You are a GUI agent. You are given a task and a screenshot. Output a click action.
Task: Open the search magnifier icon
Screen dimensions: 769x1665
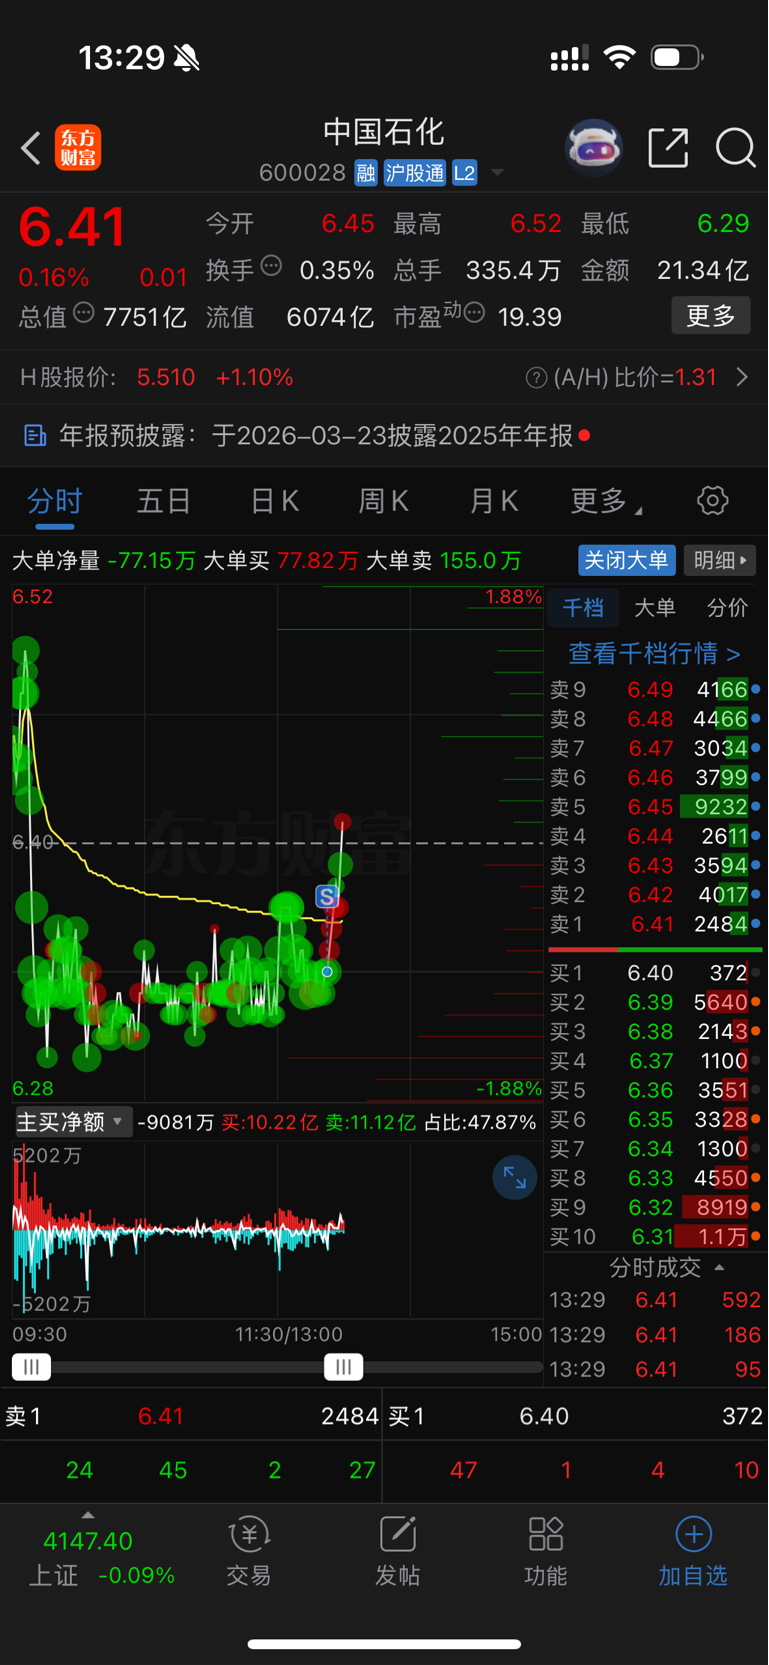pyautogui.click(x=735, y=148)
